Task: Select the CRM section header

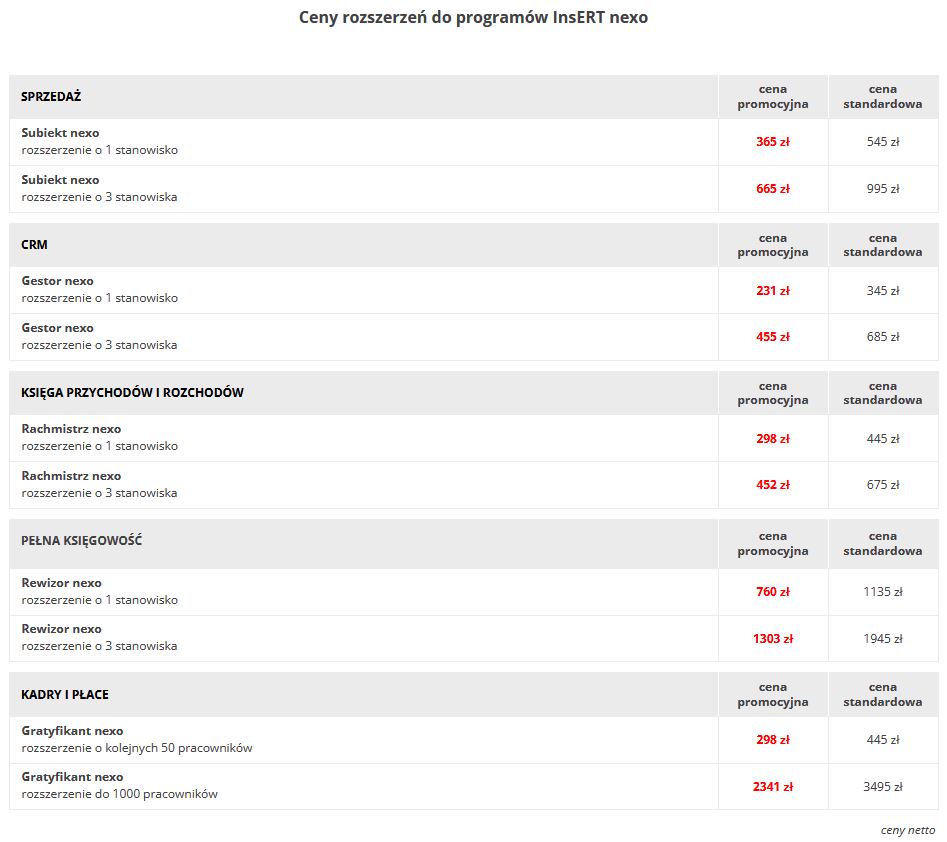Action: click(x=34, y=245)
